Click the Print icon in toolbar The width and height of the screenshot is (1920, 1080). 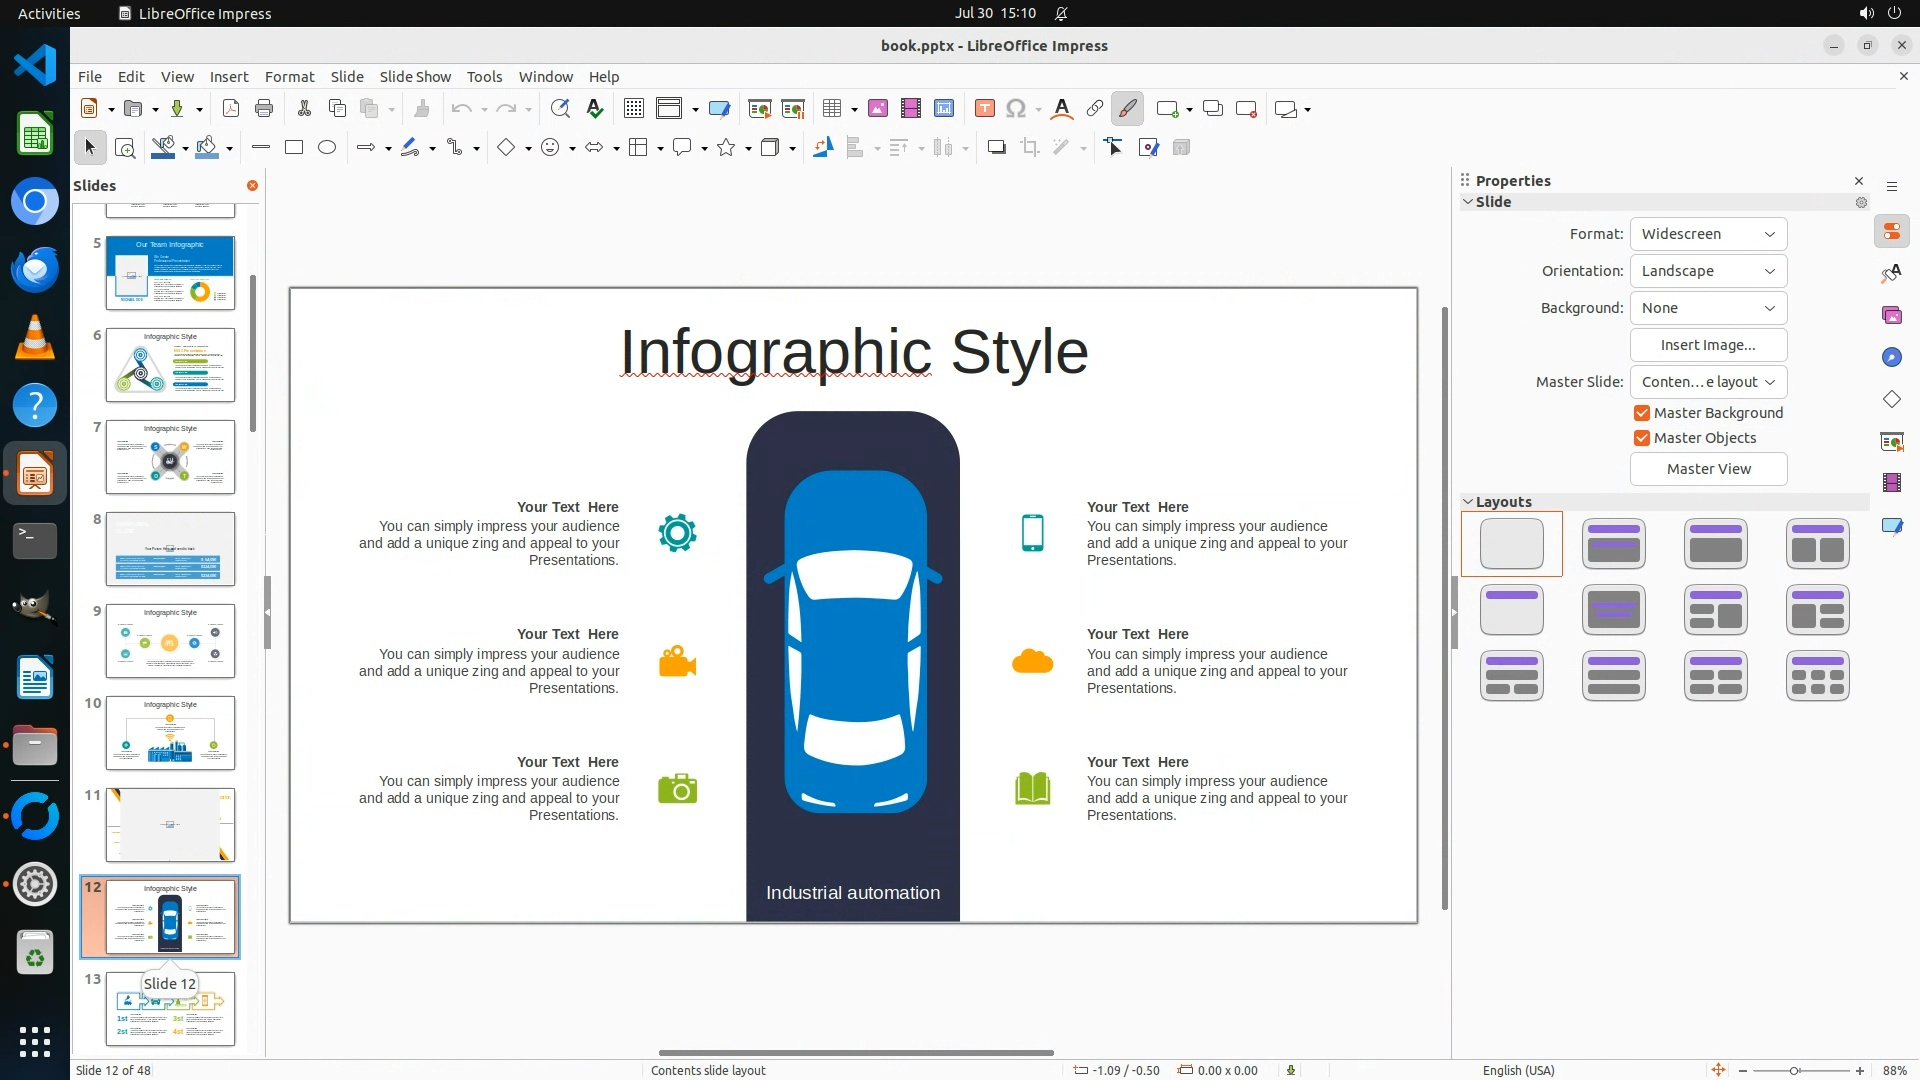[x=264, y=109]
